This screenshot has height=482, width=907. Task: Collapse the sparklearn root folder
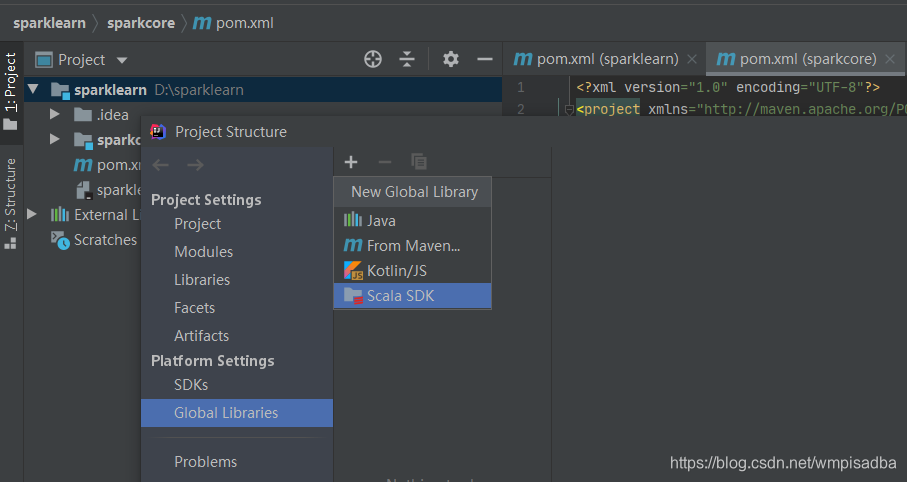coord(33,89)
